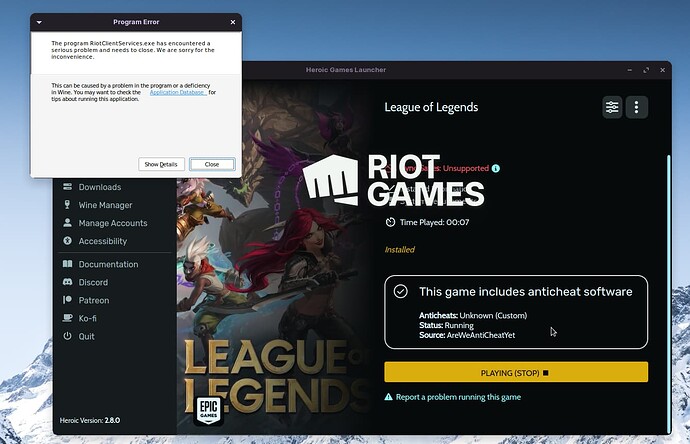Click the Time Played clock icon
690x444 pixels.
click(x=390, y=222)
